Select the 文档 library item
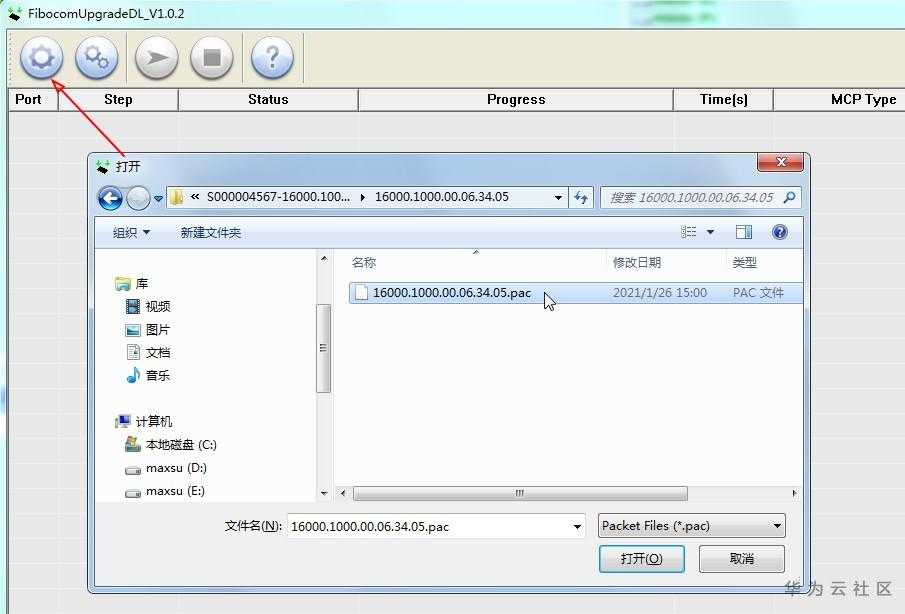The image size is (905, 614). pos(148,353)
